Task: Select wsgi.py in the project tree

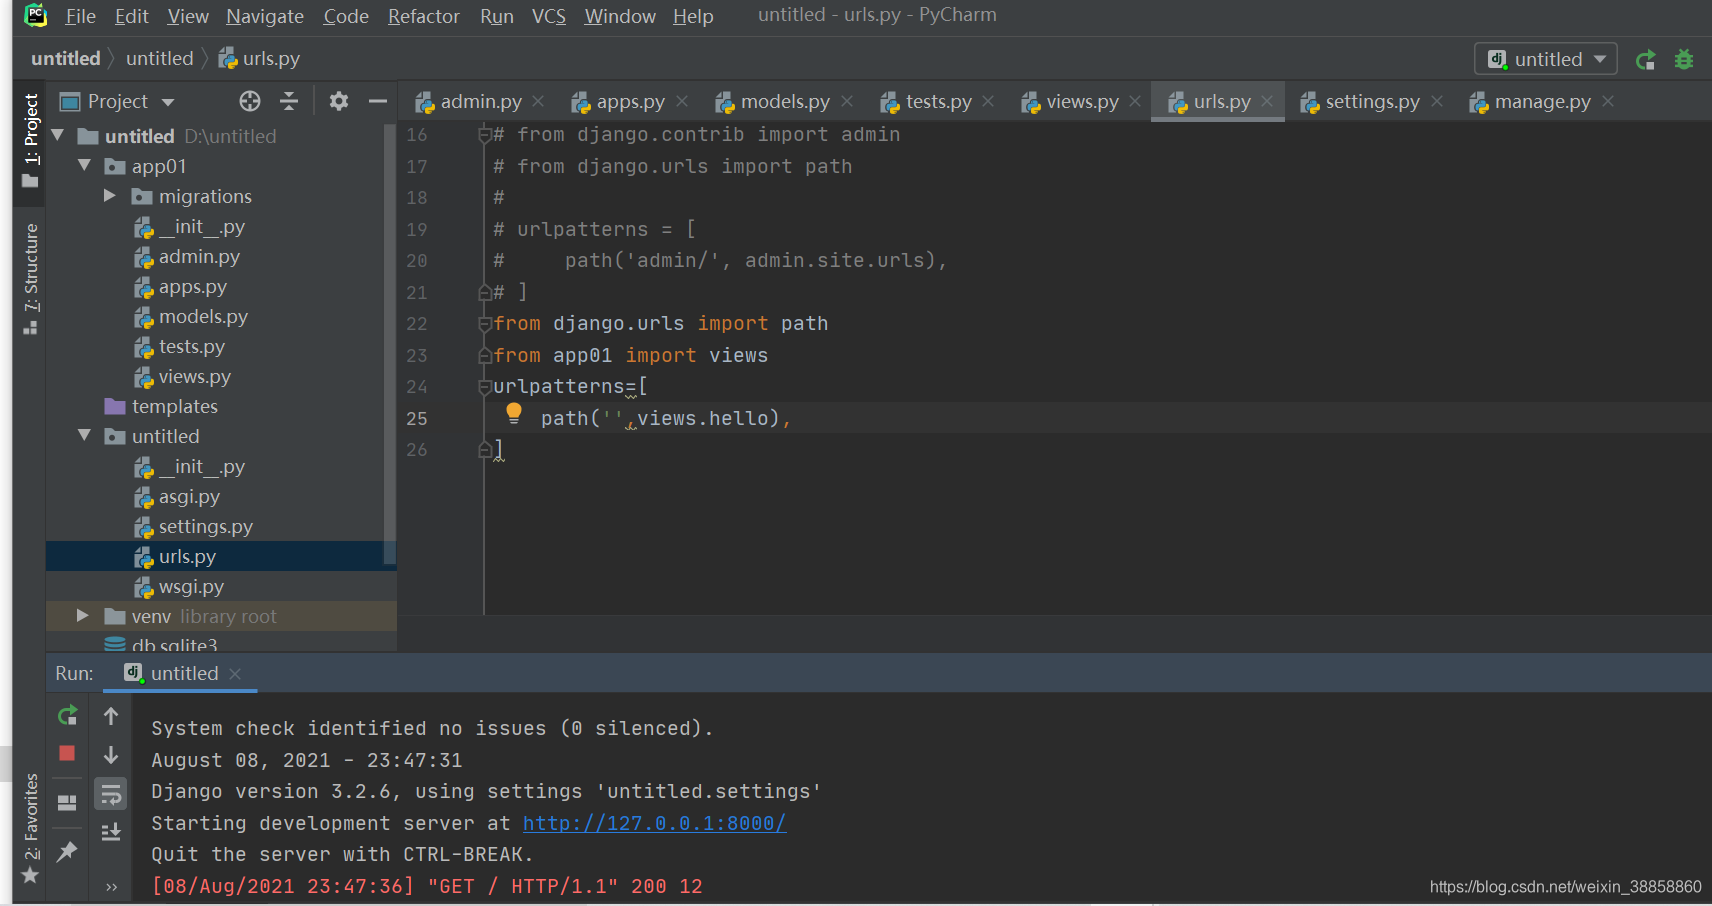Action: pos(191,586)
